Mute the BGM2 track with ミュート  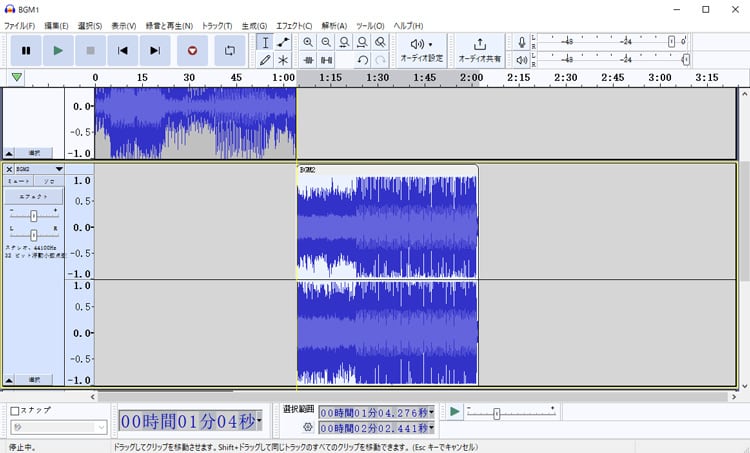click(x=19, y=182)
